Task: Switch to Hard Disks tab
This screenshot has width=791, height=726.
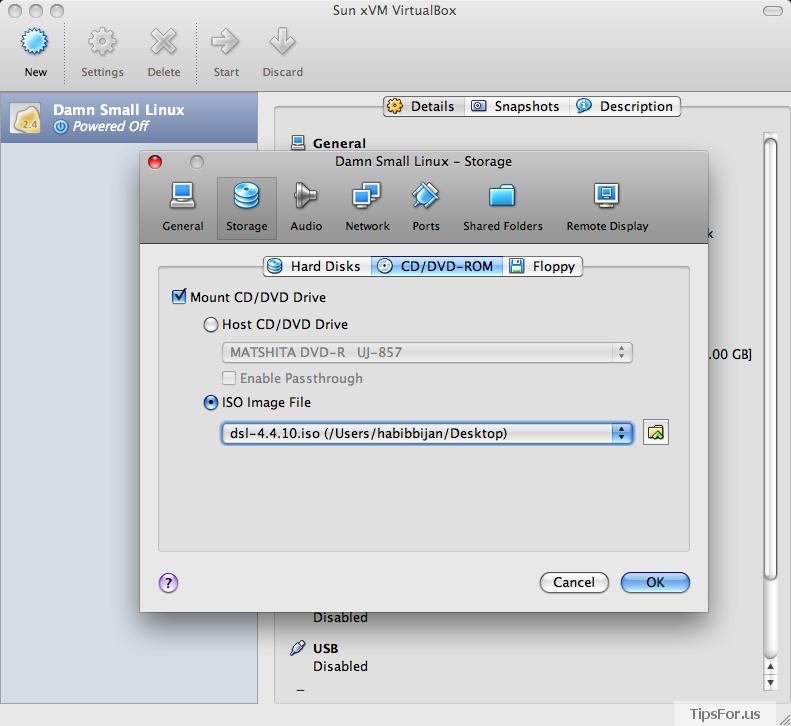Action: point(318,266)
